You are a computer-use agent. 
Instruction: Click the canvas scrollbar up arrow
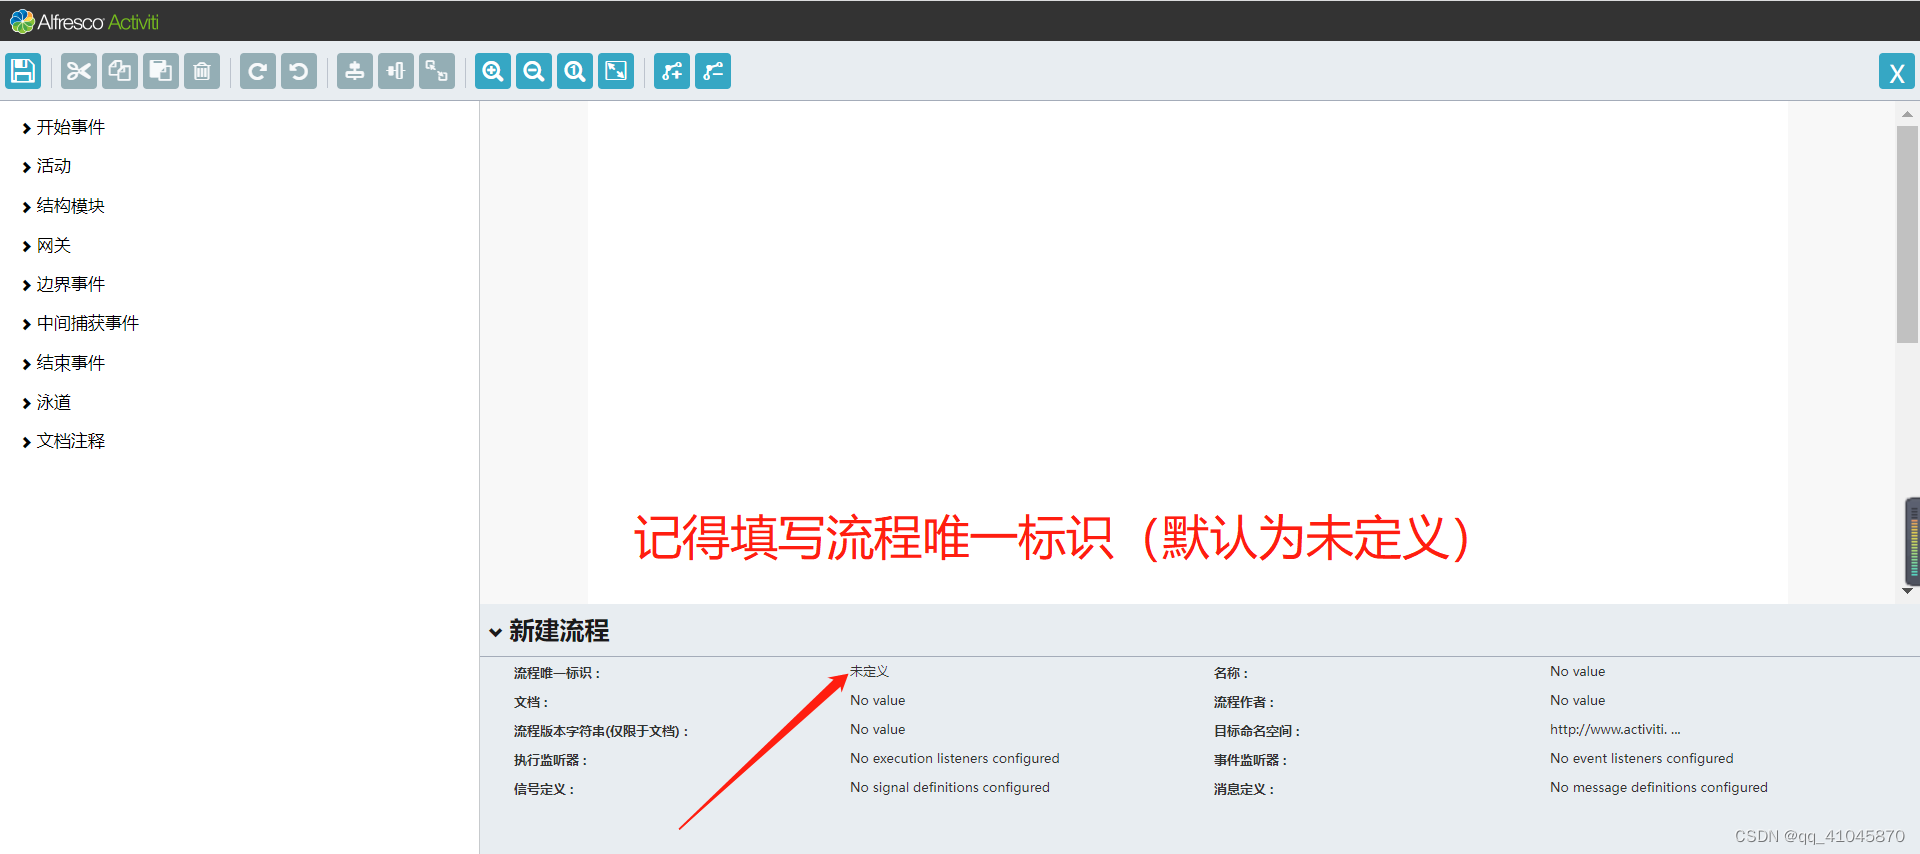[1907, 114]
